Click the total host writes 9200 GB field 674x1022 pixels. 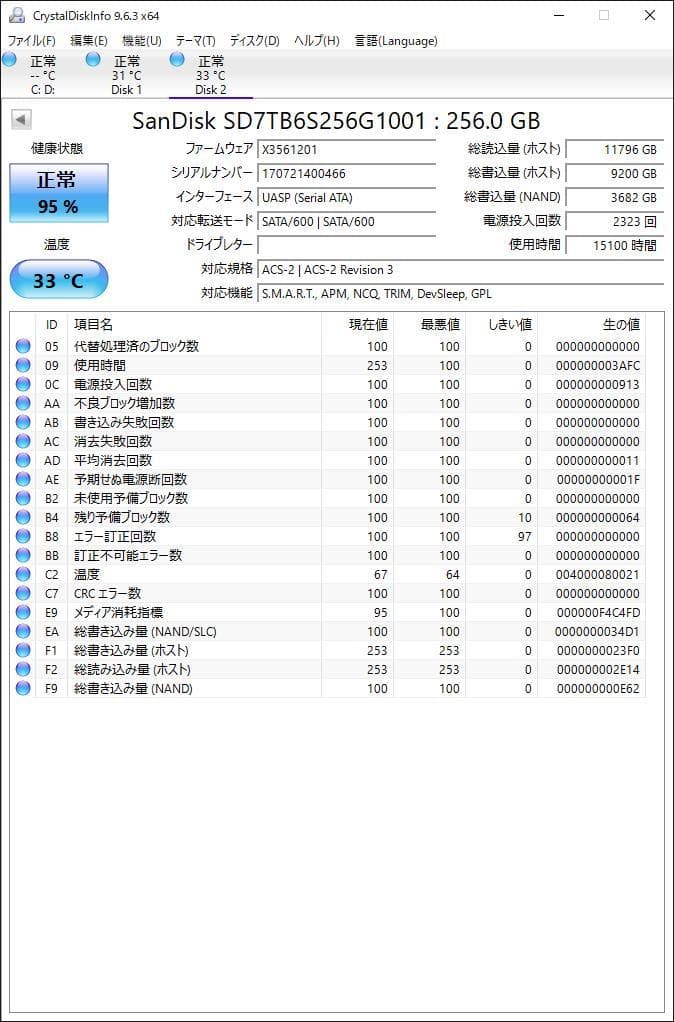point(615,173)
